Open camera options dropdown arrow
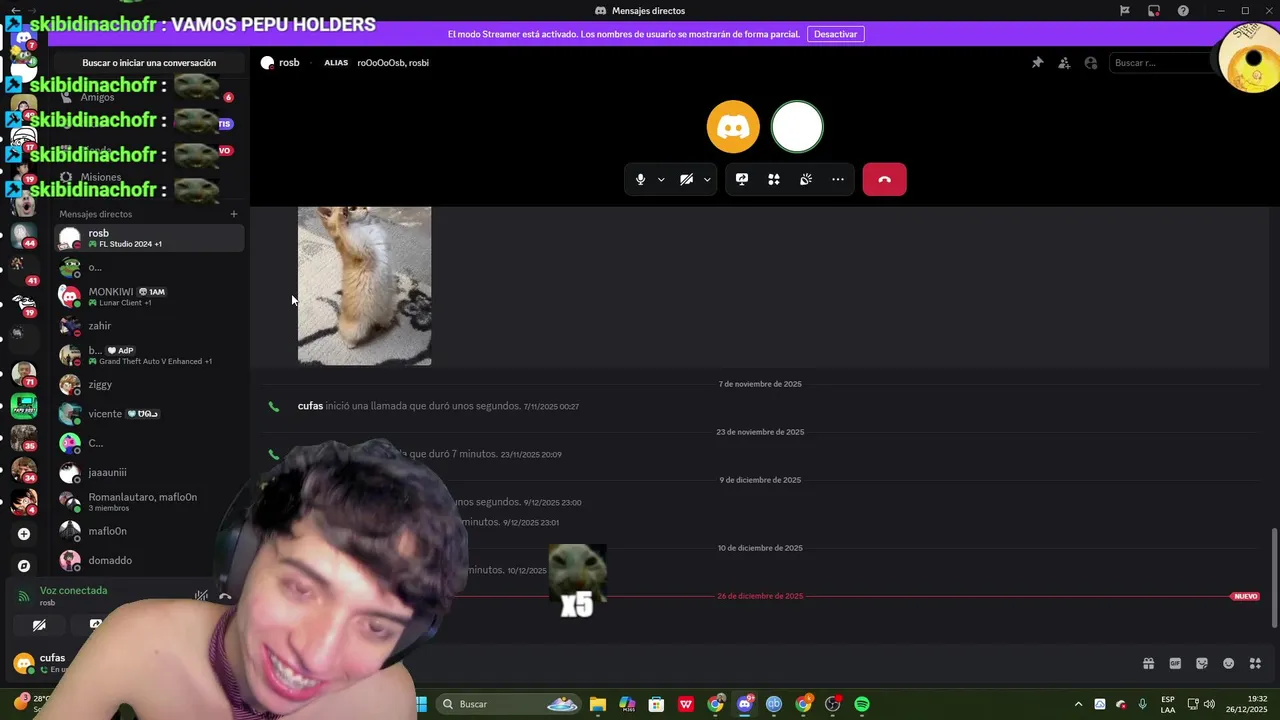Screen dimensions: 1280x720 point(707,180)
